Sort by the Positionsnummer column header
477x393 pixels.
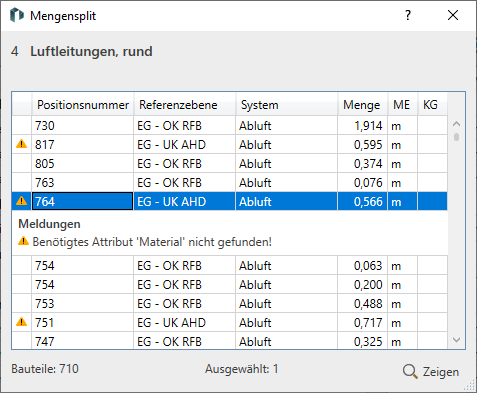[83, 105]
